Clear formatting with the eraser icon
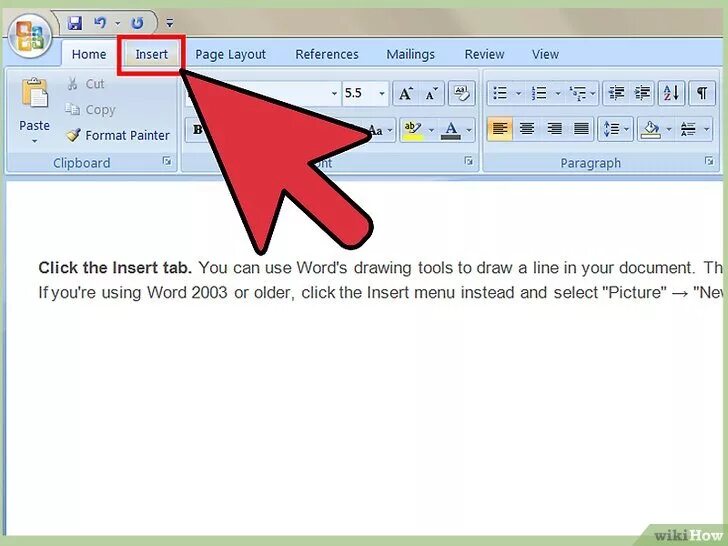The width and height of the screenshot is (728, 546). (461, 94)
